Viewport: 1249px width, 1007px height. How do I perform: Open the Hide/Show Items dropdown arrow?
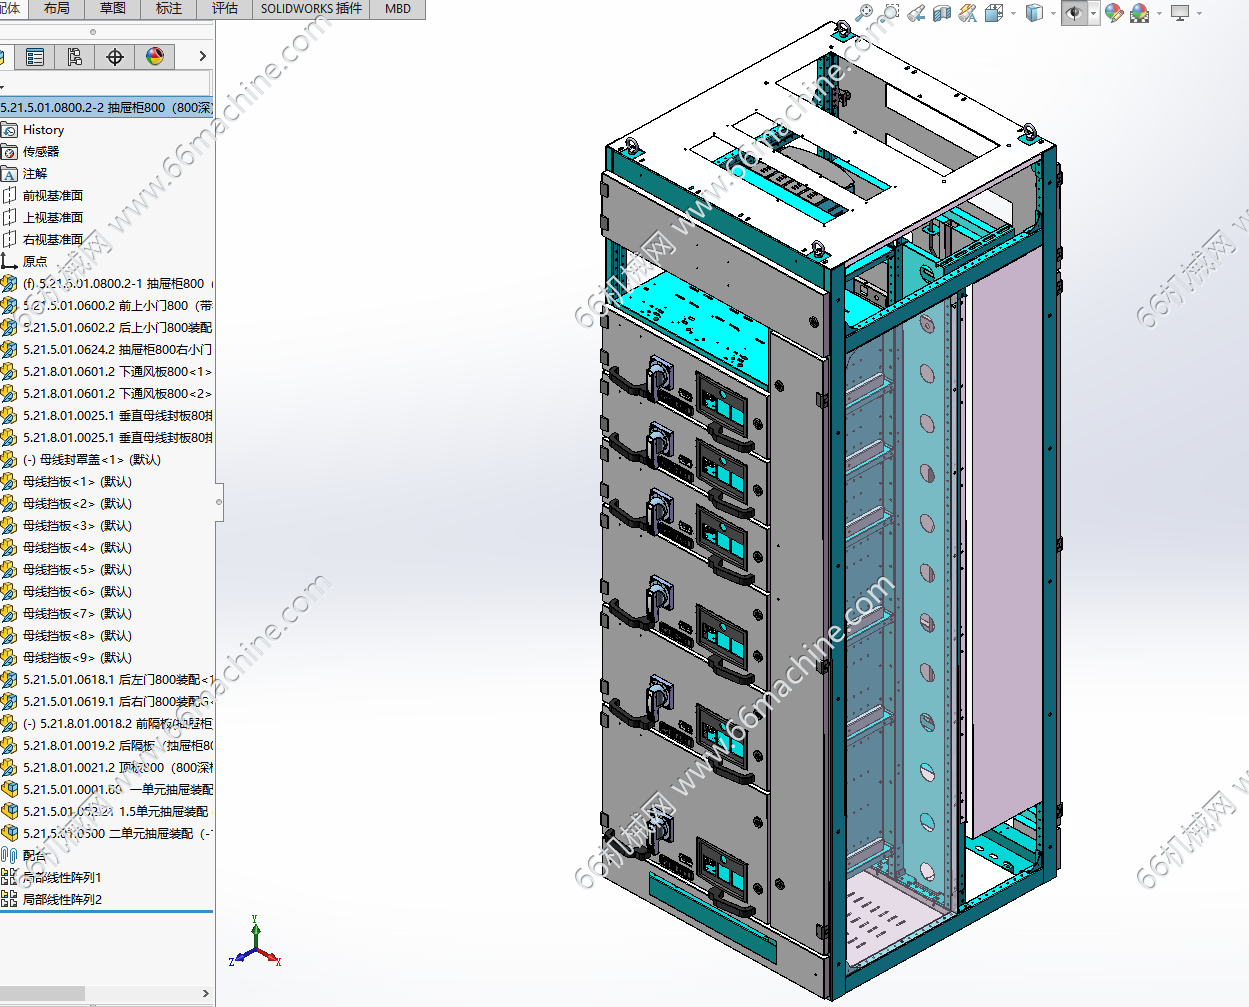click(1094, 13)
